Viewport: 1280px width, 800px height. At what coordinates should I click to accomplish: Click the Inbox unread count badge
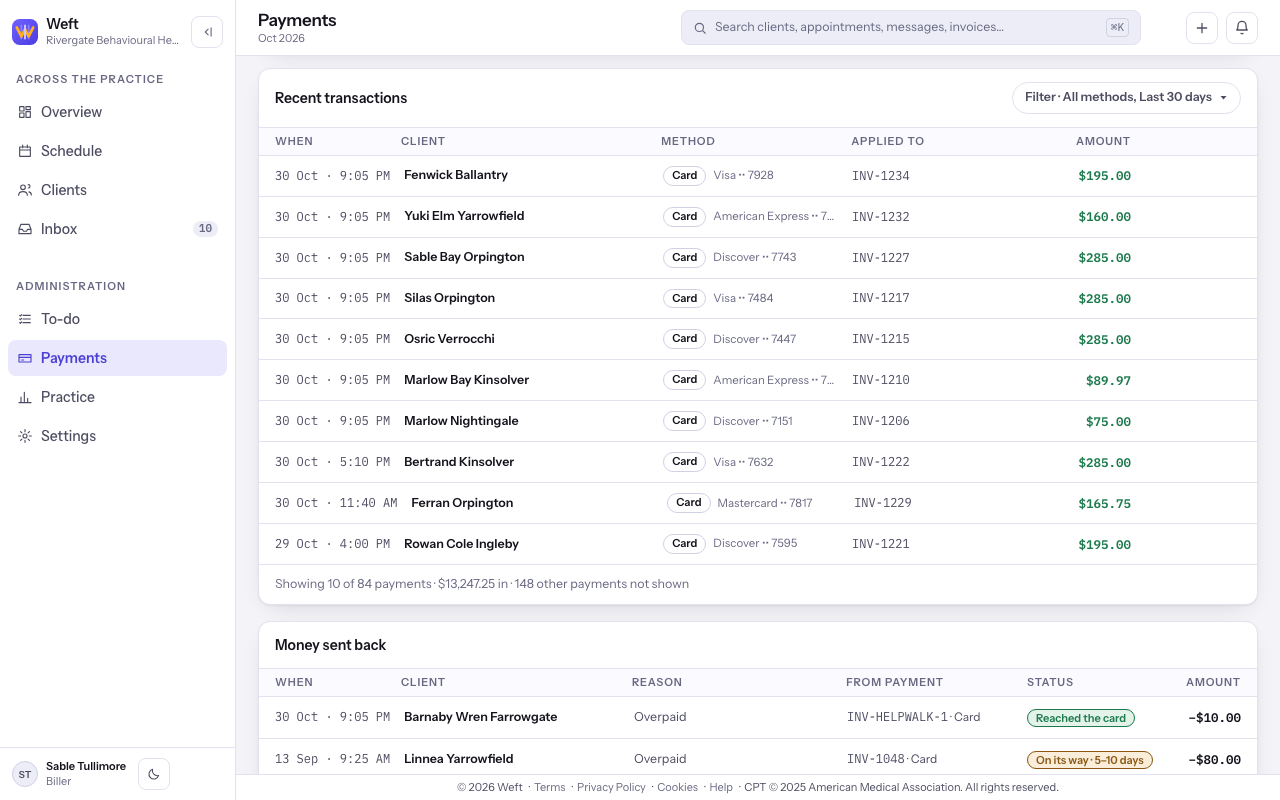point(205,229)
